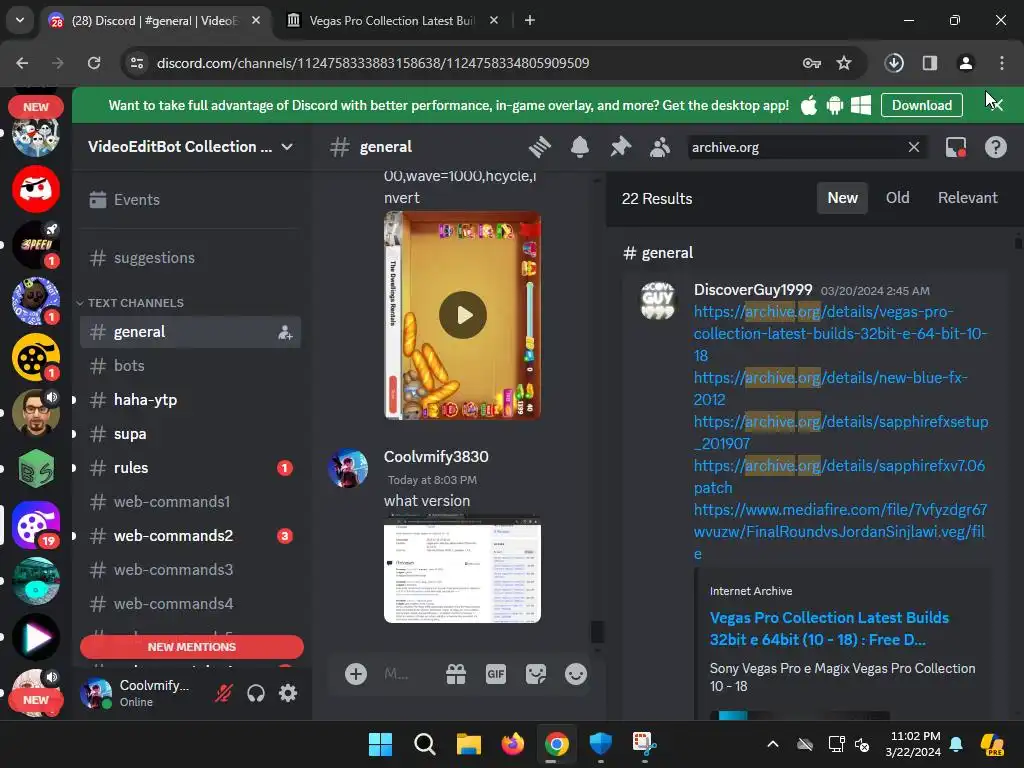Open the rules channel

190,468
